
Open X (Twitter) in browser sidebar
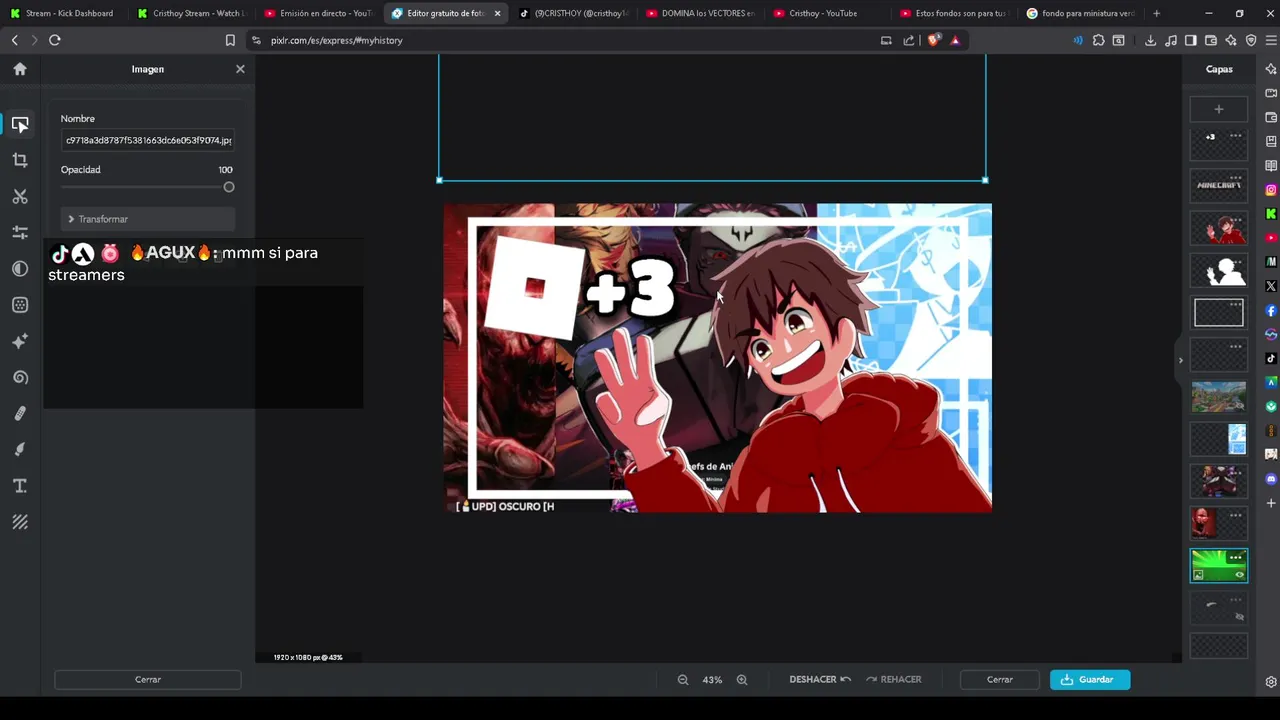point(1271,286)
